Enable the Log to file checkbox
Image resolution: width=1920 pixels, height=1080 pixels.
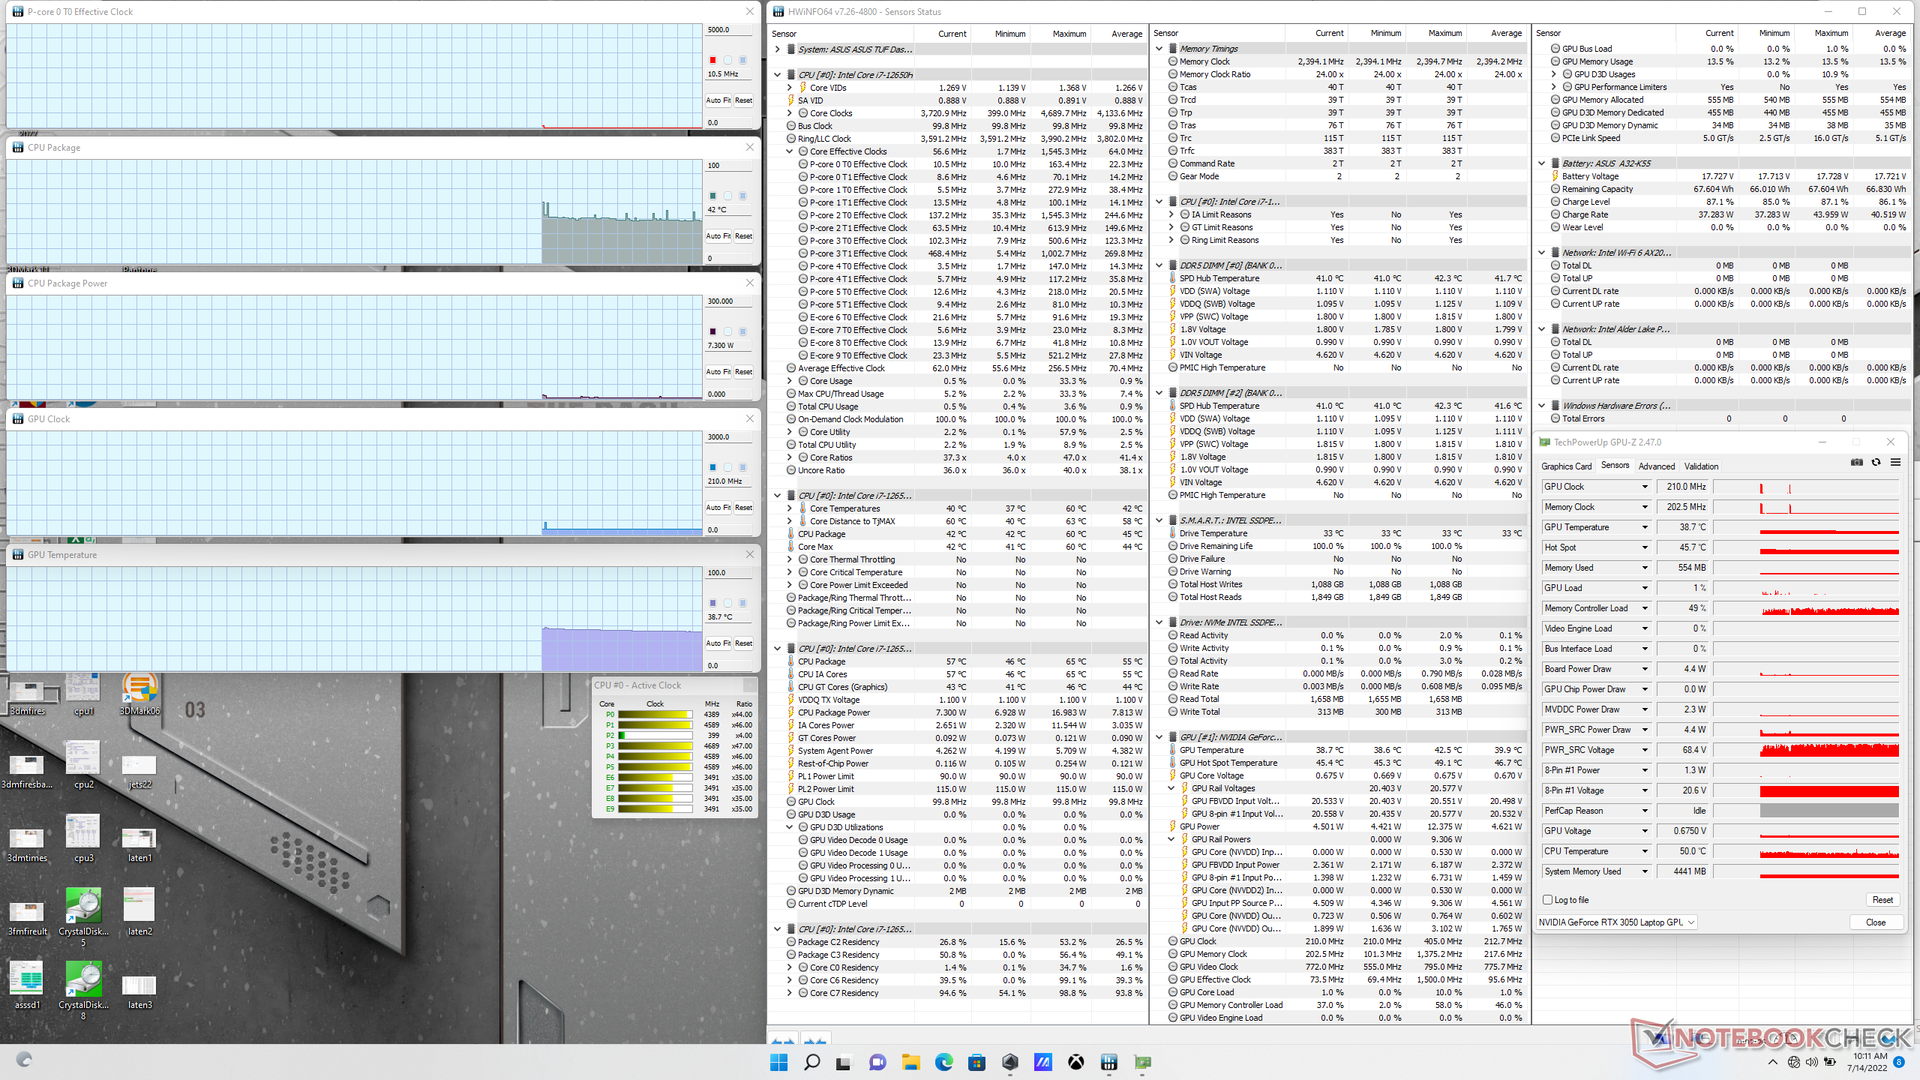click(x=1548, y=900)
